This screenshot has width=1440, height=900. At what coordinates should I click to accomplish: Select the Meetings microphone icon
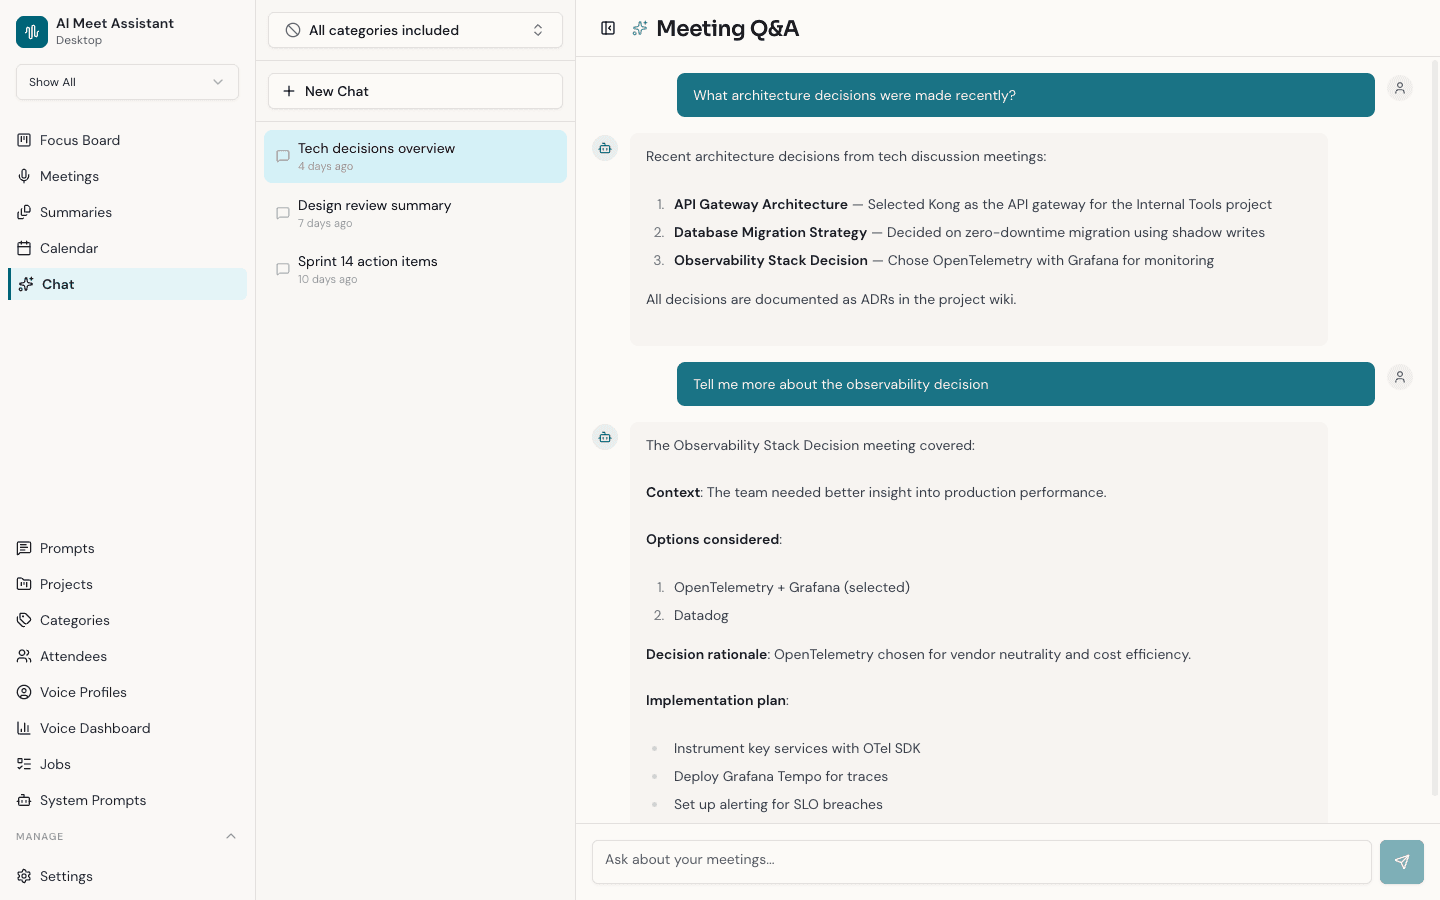click(x=22, y=176)
